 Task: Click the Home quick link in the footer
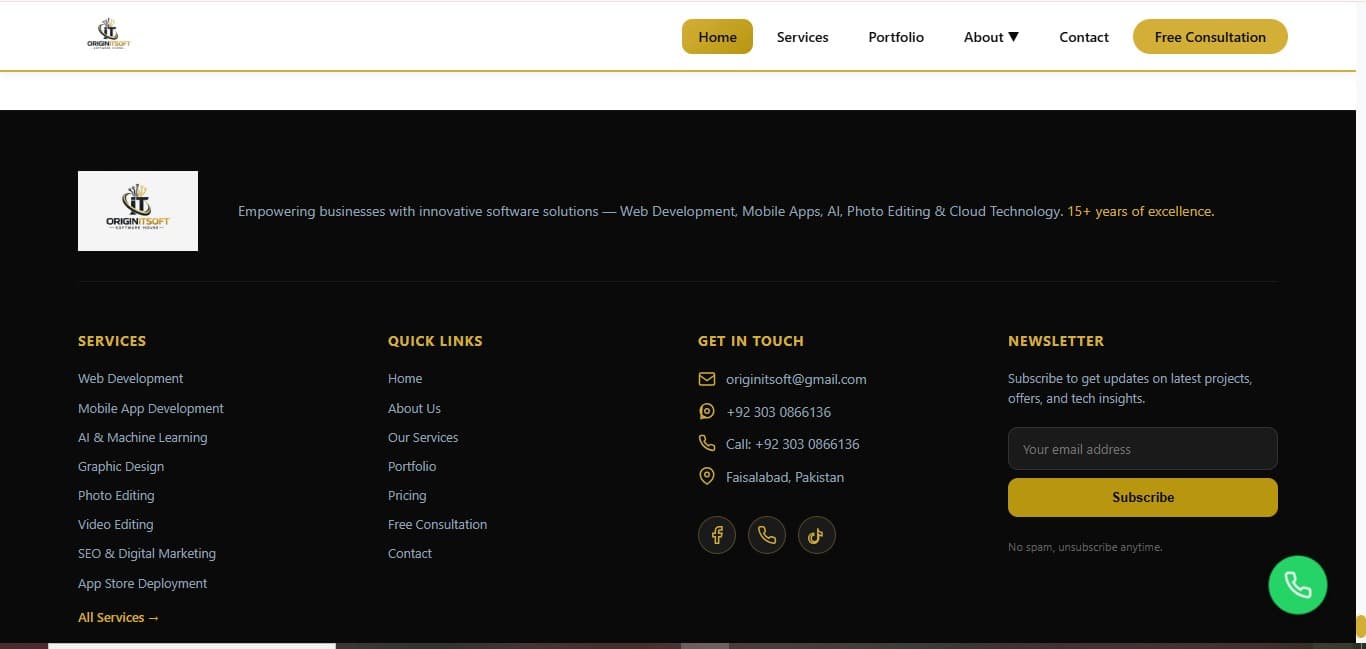(x=405, y=379)
